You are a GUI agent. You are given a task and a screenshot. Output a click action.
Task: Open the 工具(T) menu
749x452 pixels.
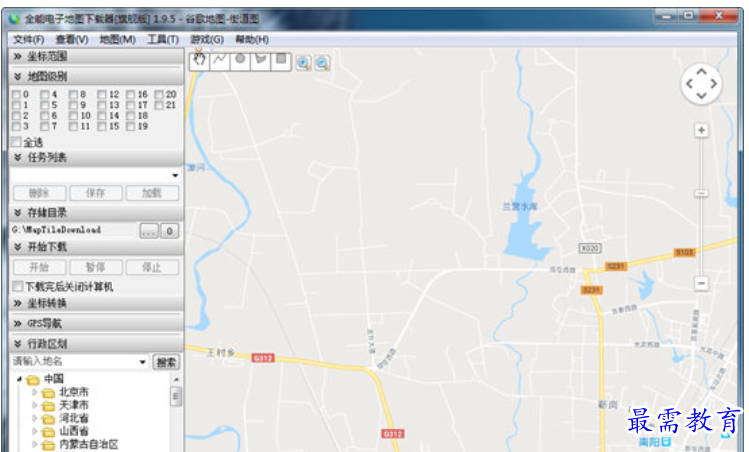(x=163, y=39)
